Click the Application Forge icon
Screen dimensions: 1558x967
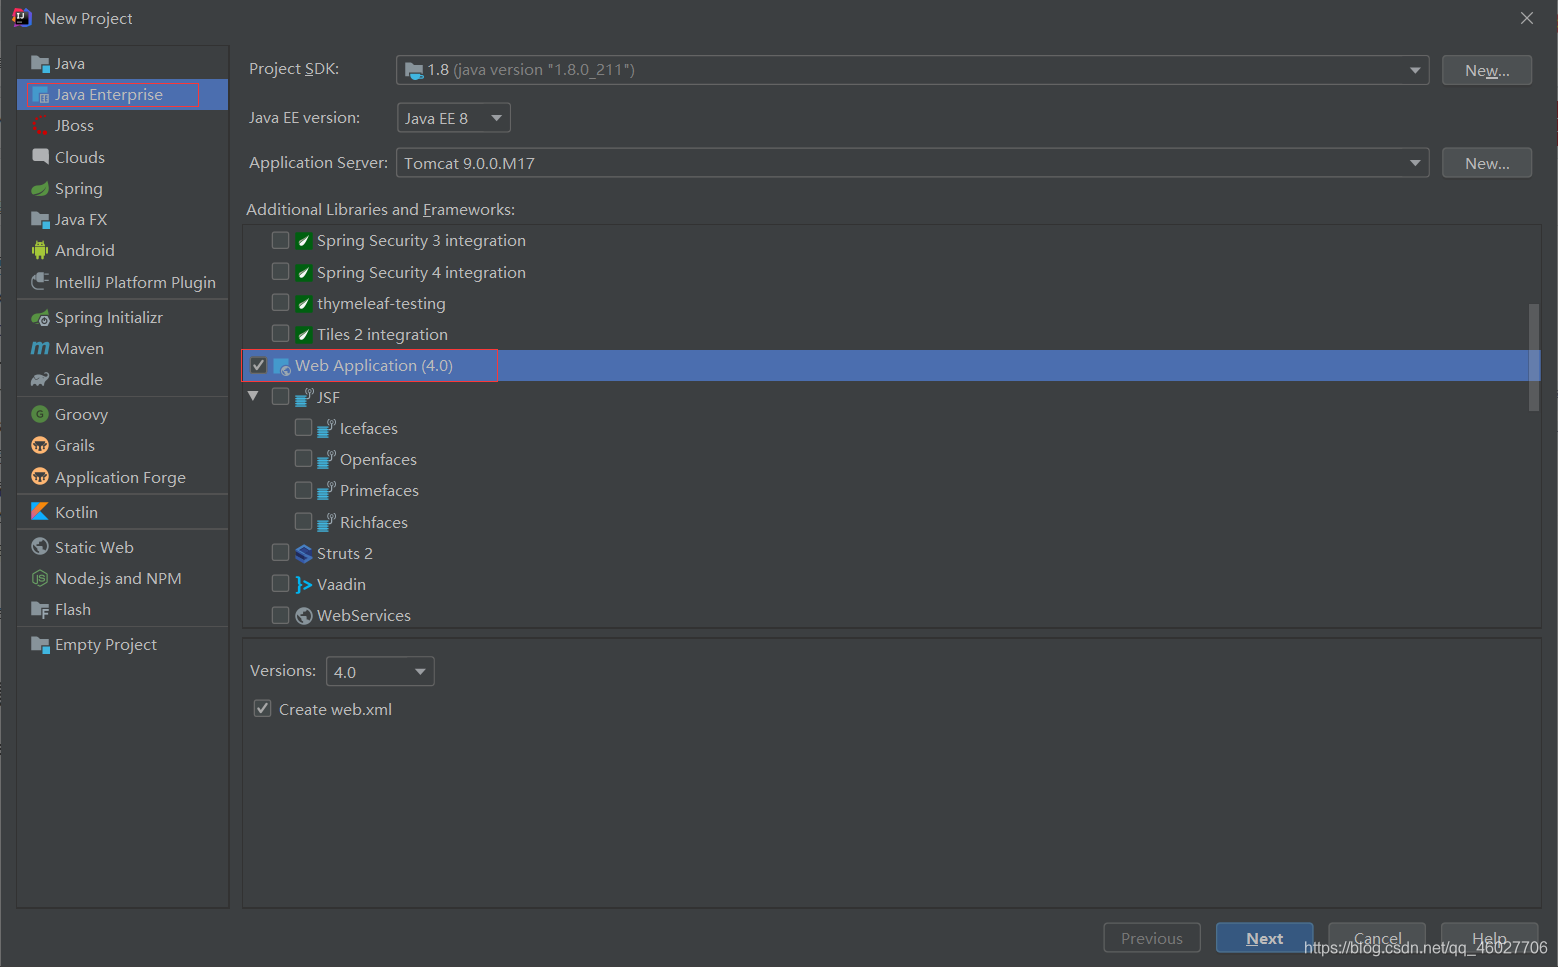point(40,477)
